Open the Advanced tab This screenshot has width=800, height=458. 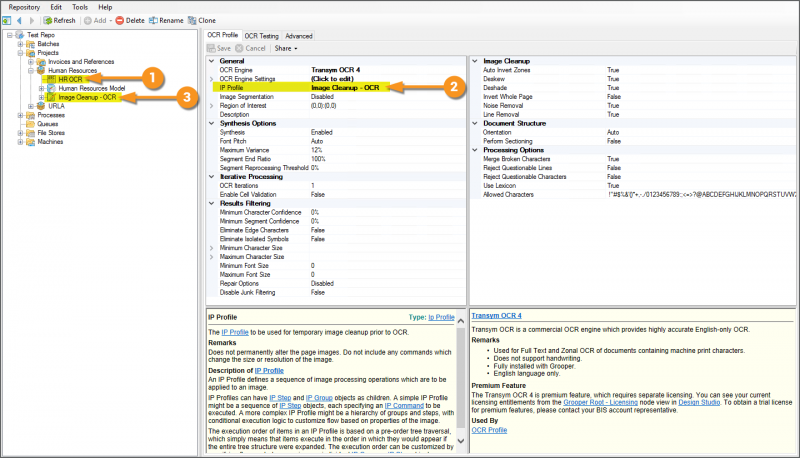point(299,35)
